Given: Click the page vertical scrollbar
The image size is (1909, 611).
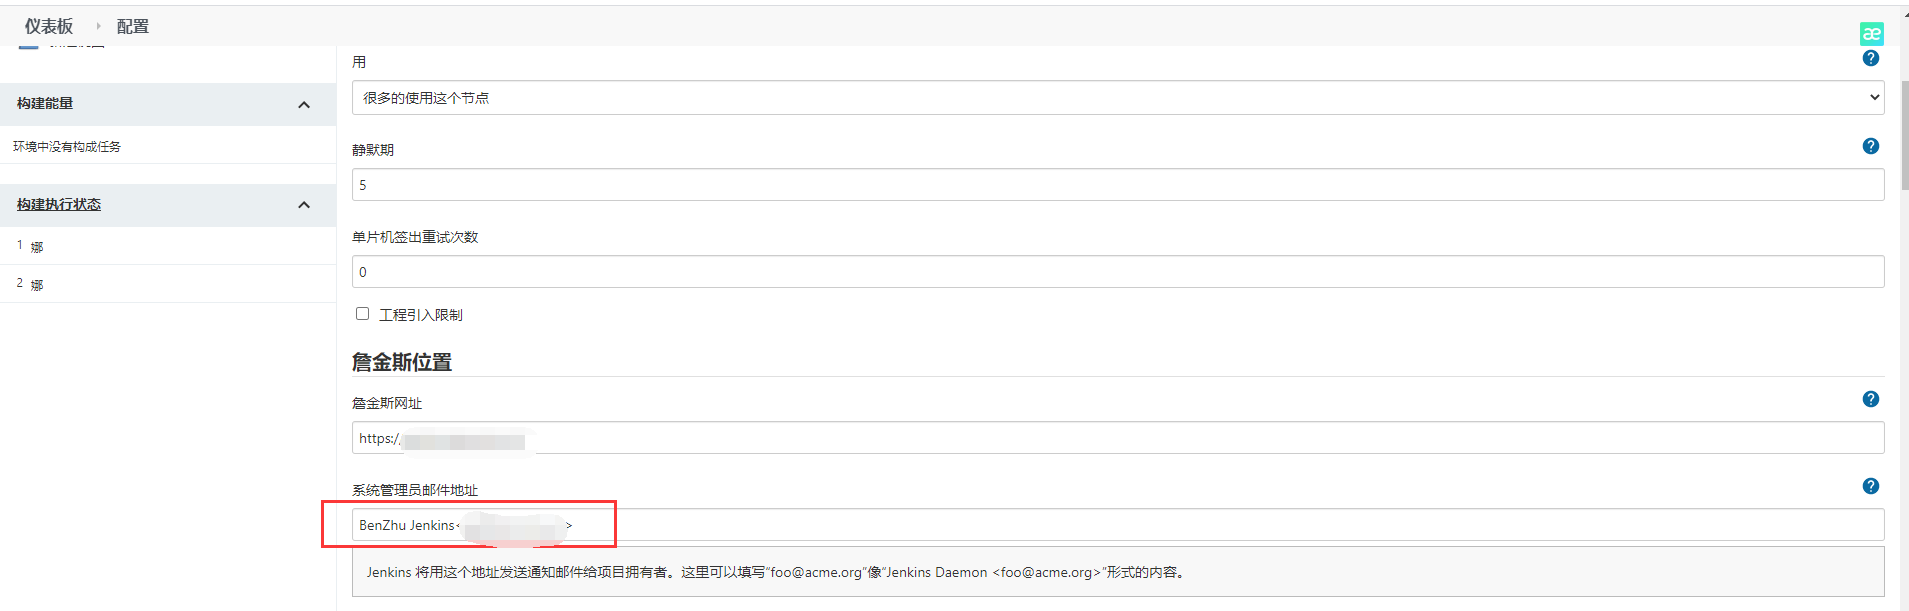Looking at the screenshot, I should (1904, 135).
